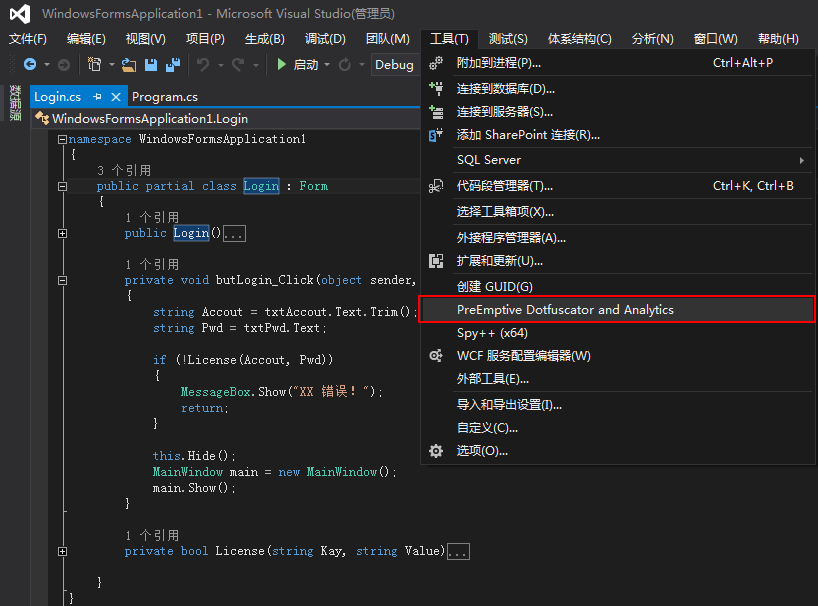Click the ellipsis box after Login()

[x=234, y=233]
